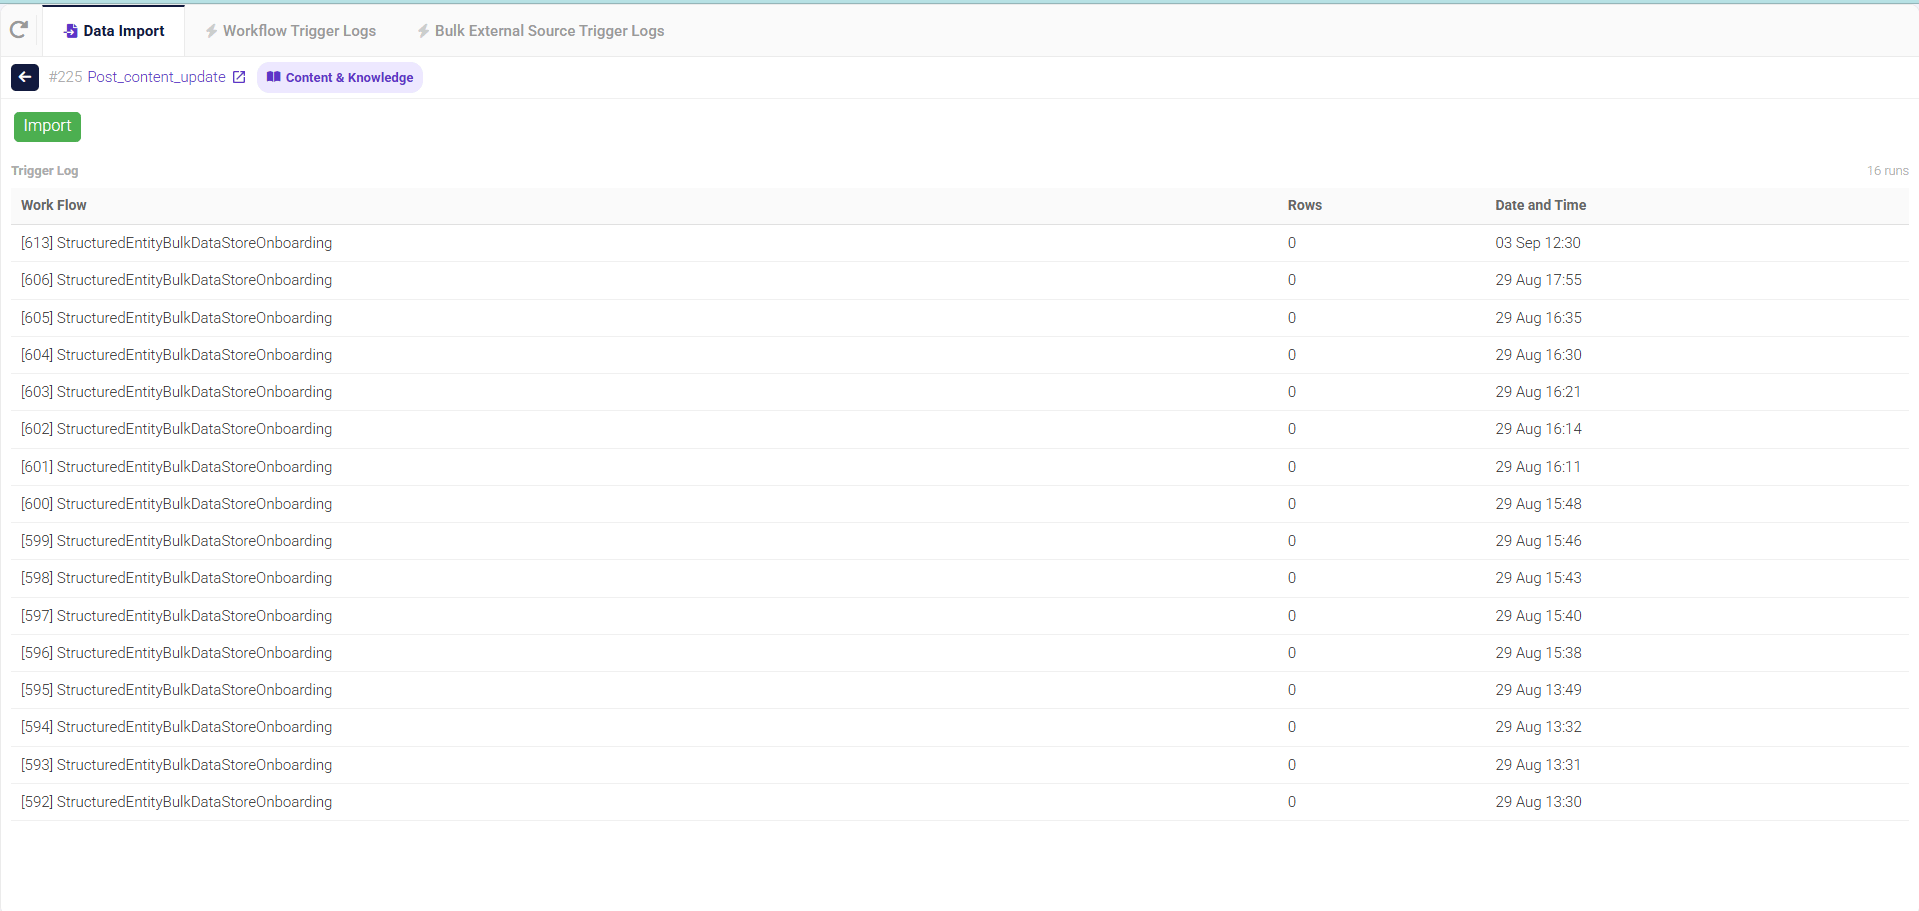Image resolution: width=1919 pixels, height=911 pixels.
Task: Click the Trigger Log heading
Action: coord(45,171)
